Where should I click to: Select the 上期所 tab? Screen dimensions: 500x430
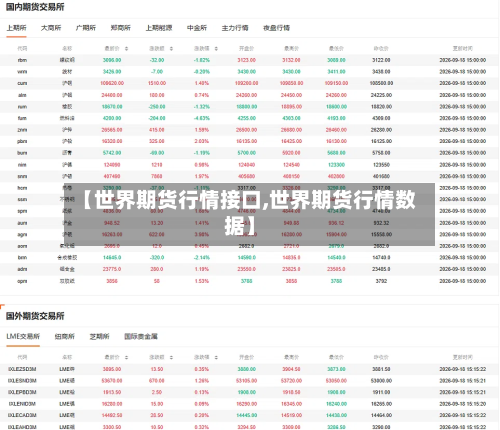16,28
